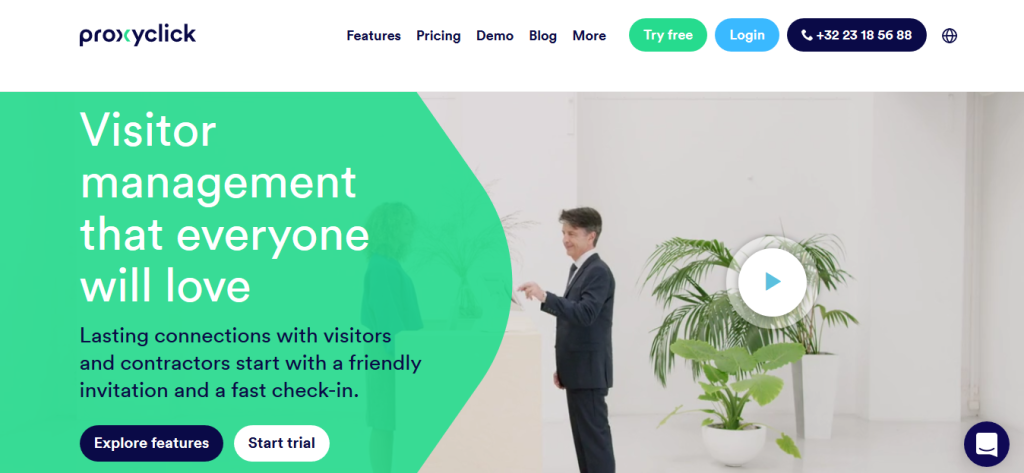
Task: Open the chat widget bubble
Action: (x=987, y=444)
